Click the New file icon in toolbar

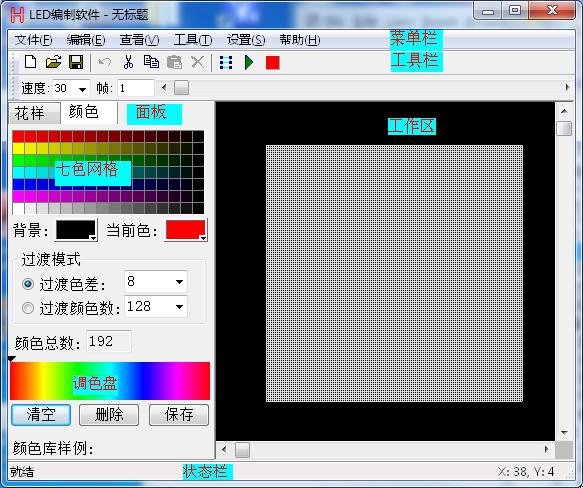pos(30,62)
